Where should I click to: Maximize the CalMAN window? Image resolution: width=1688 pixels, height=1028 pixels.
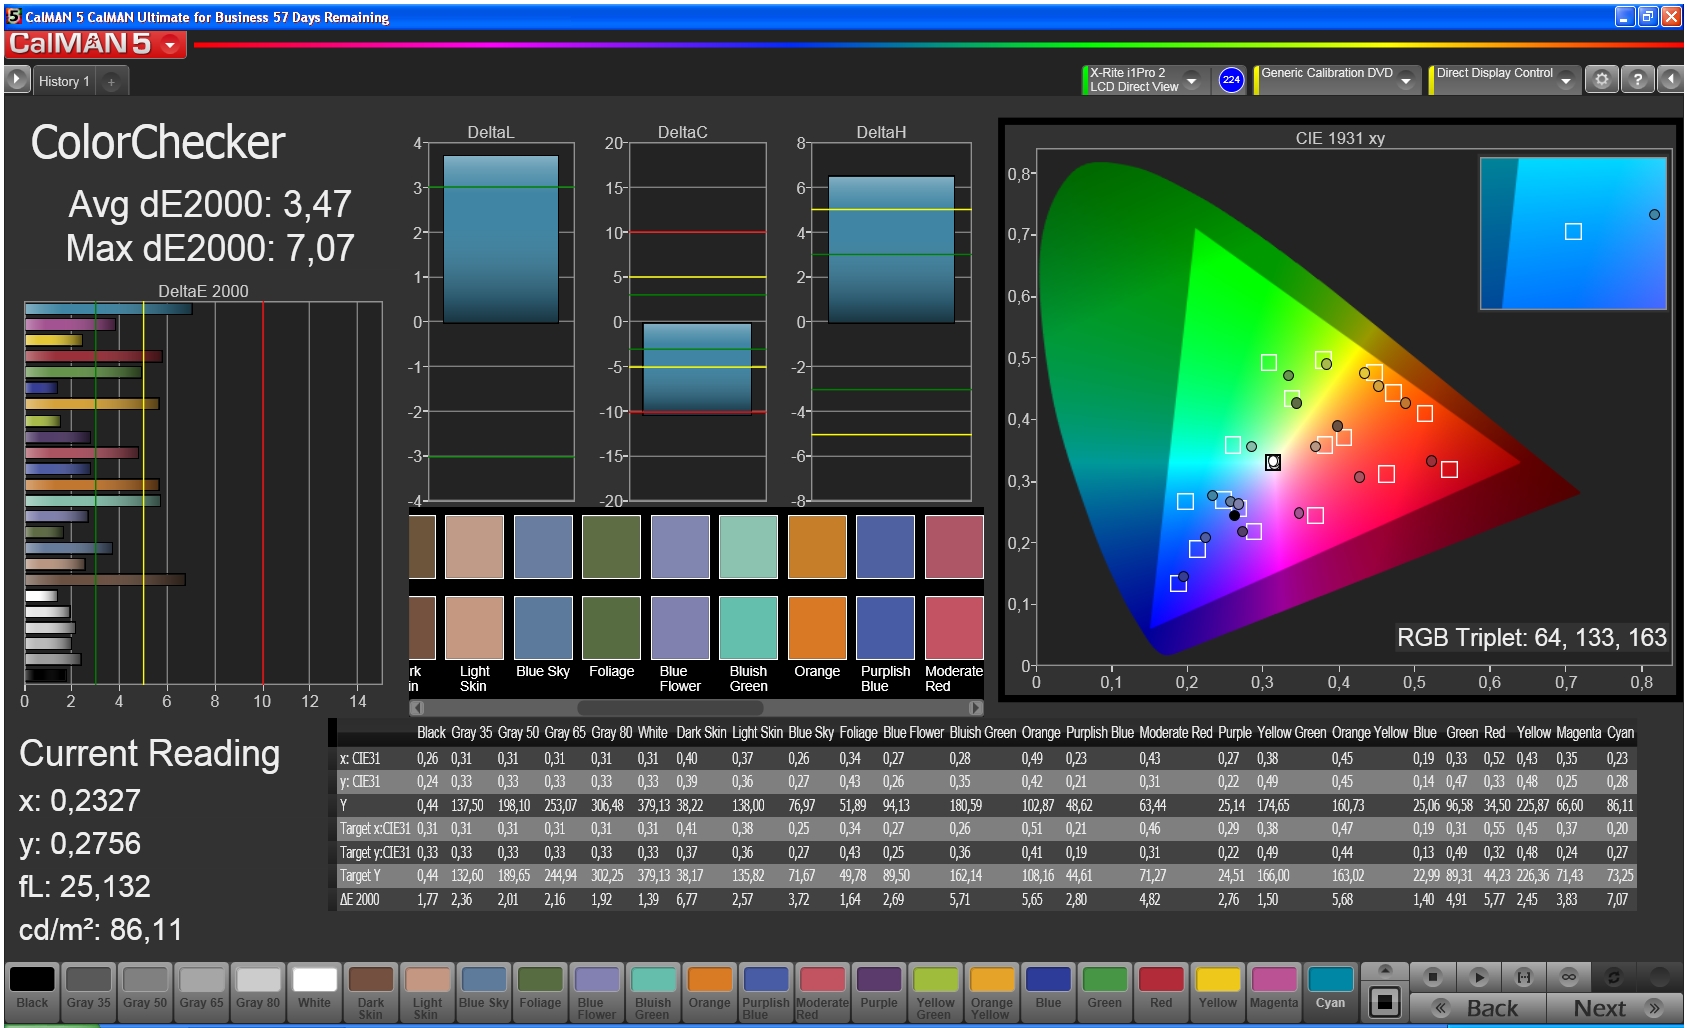click(1647, 16)
